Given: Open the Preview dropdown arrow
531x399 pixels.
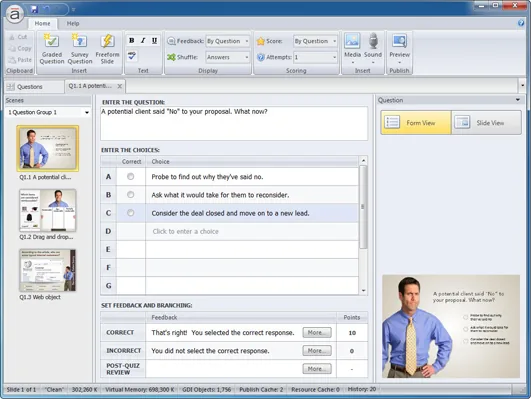Looking at the screenshot, I should (x=399, y=63).
